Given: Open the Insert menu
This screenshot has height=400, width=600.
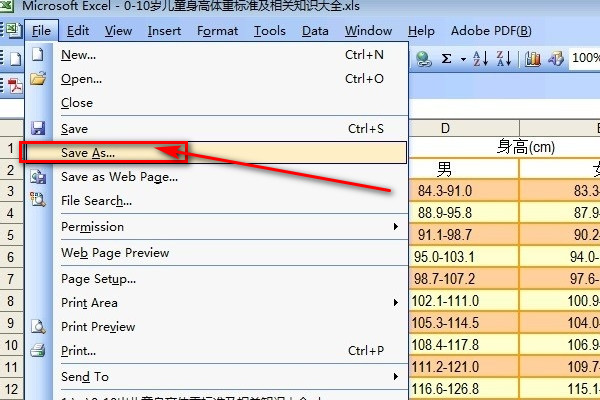Looking at the screenshot, I should (x=164, y=31).
